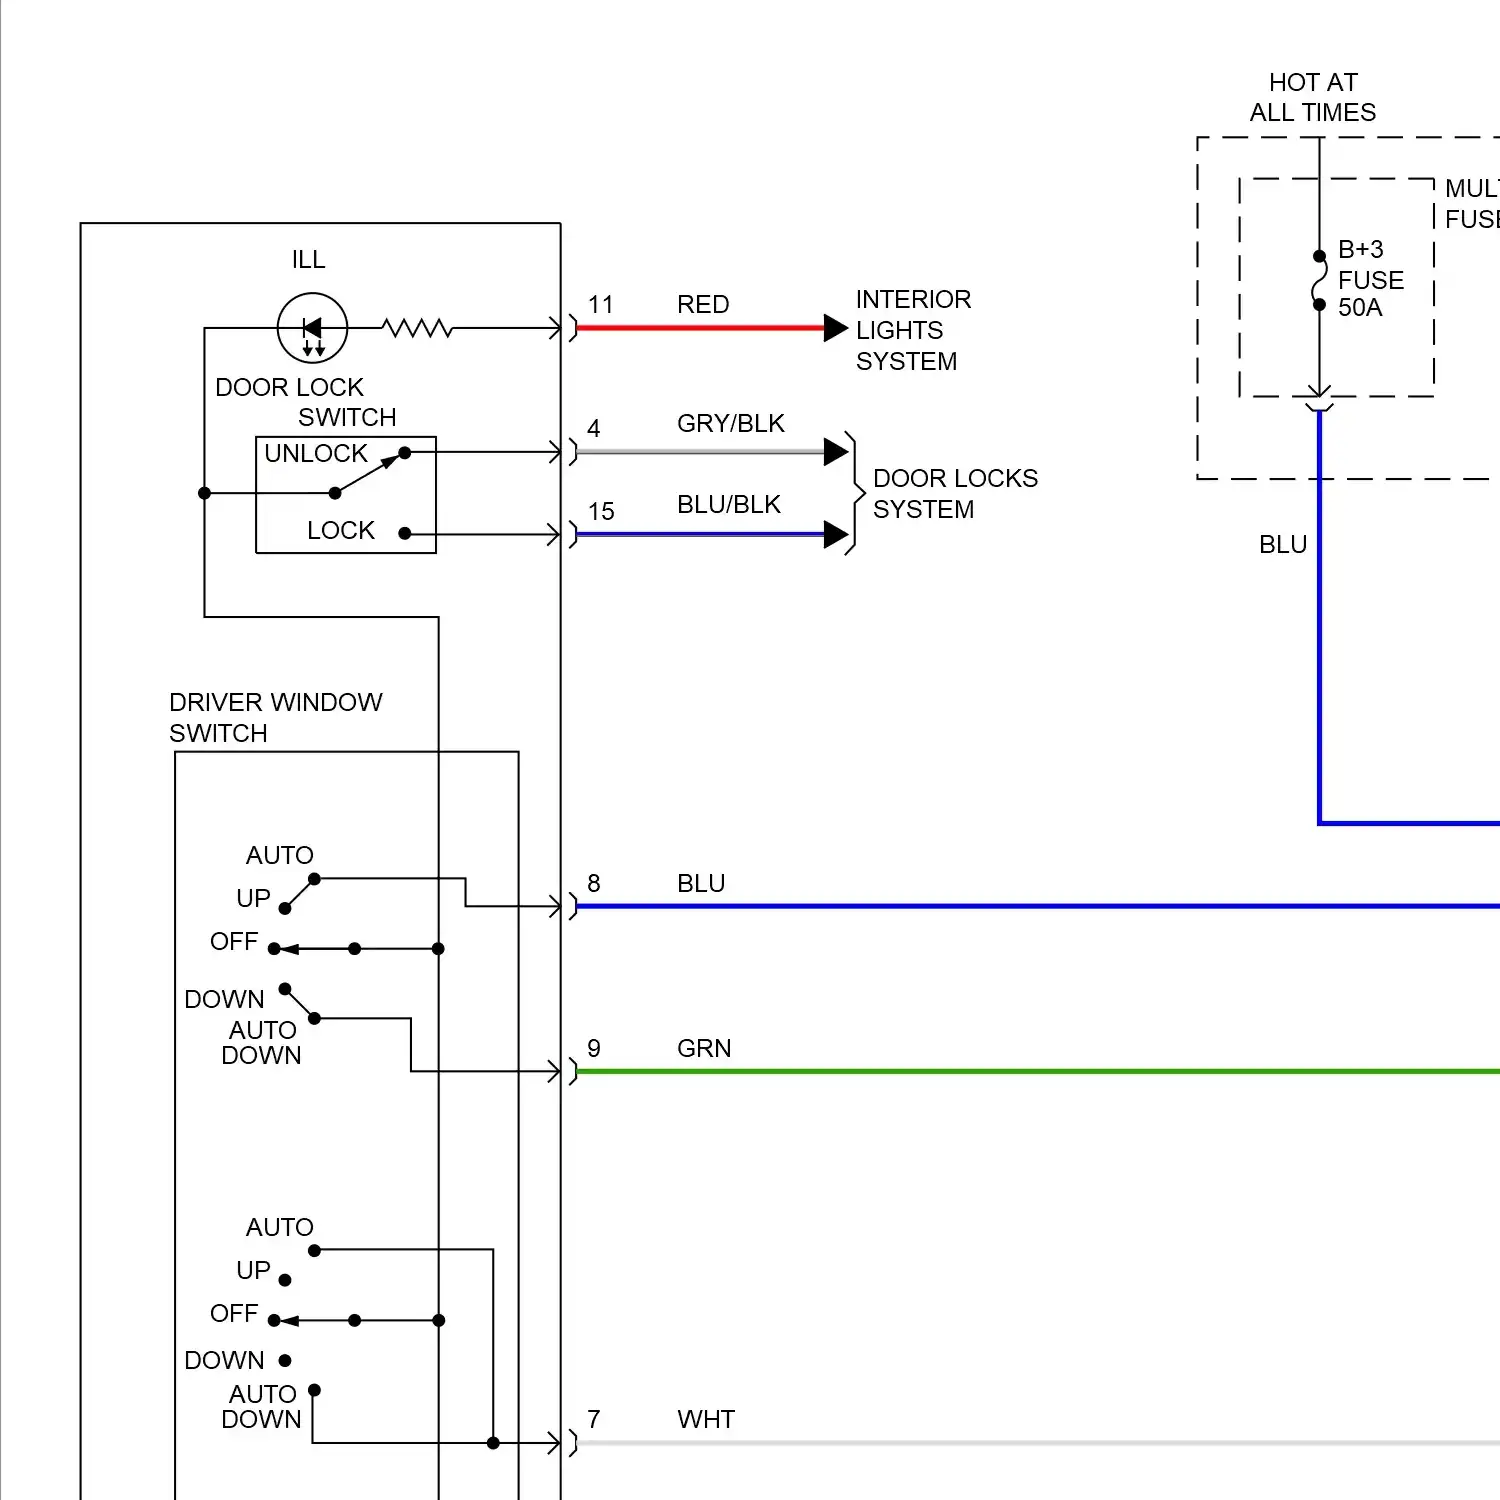Click the fuse symbol beside B+3 FUSE 50A

[x=1319, y=280]
